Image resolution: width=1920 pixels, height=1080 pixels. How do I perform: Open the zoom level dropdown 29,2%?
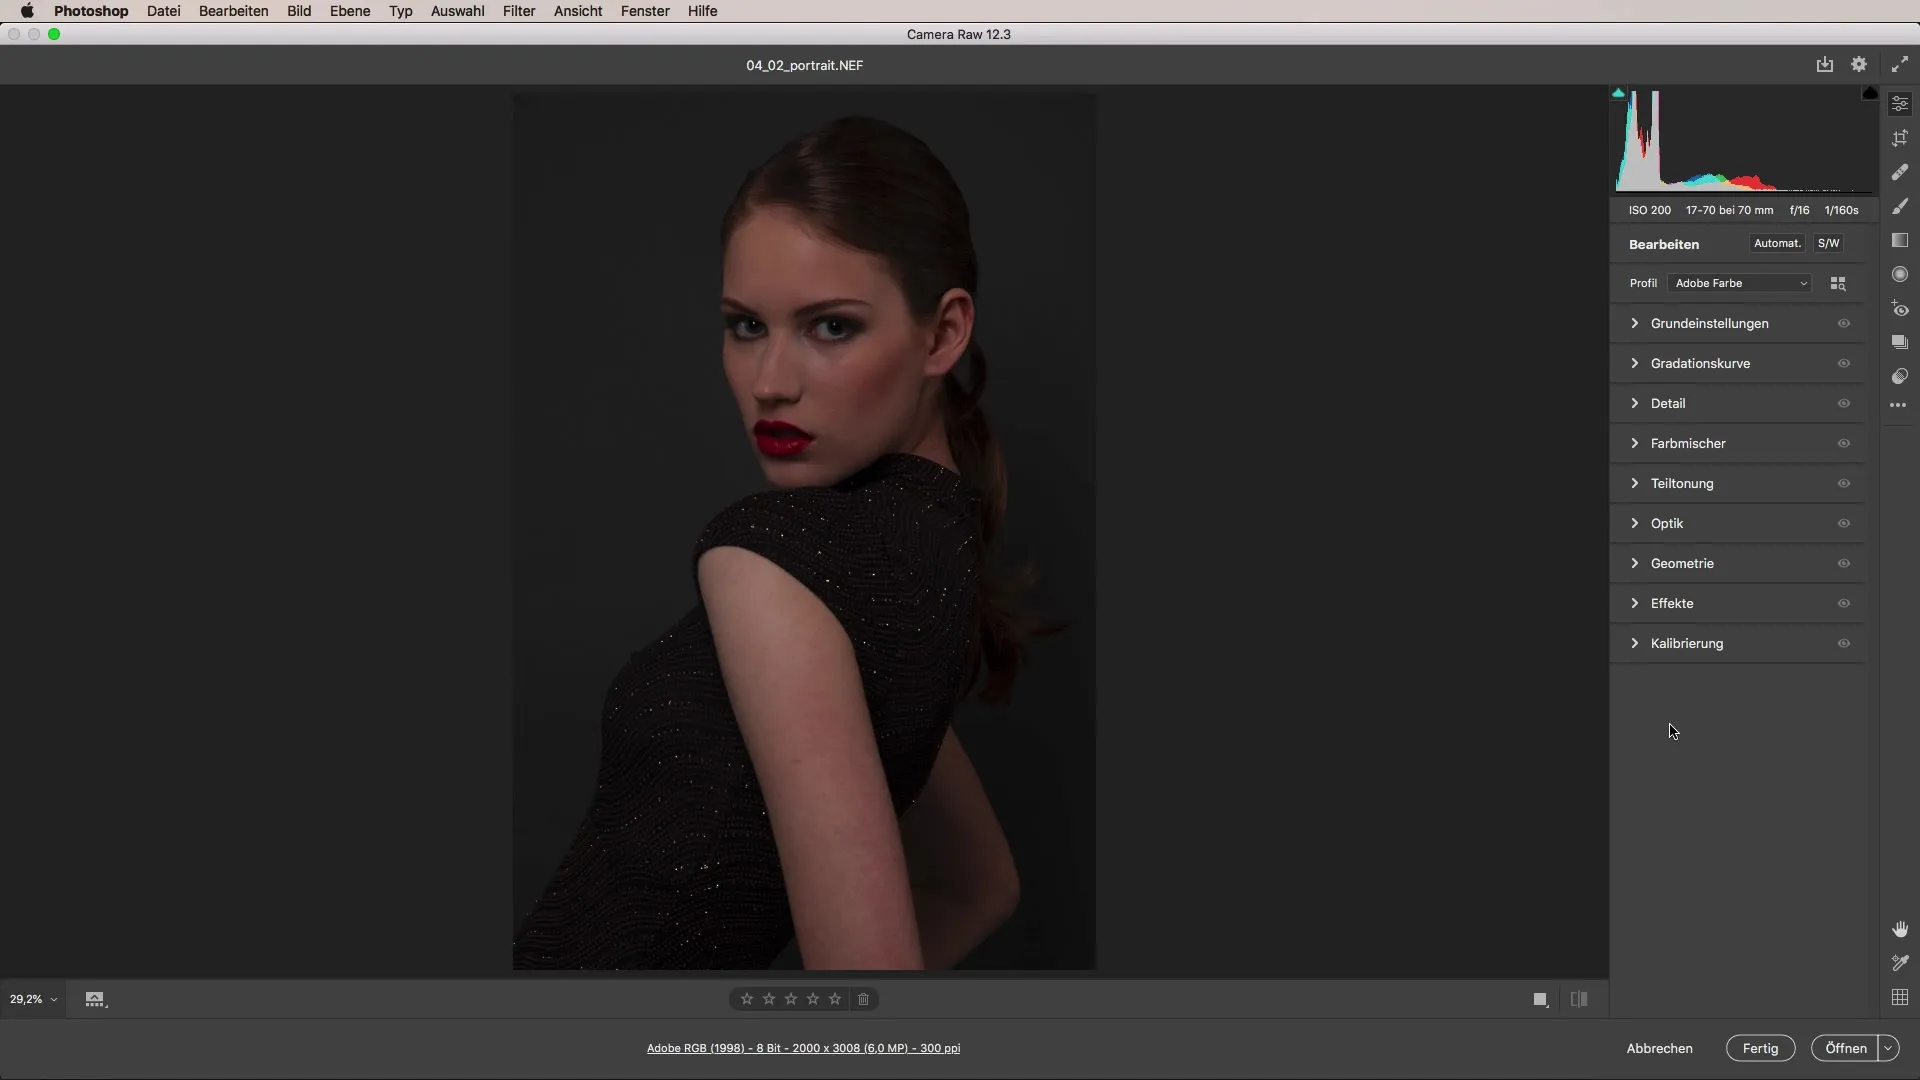click(33, 999)
